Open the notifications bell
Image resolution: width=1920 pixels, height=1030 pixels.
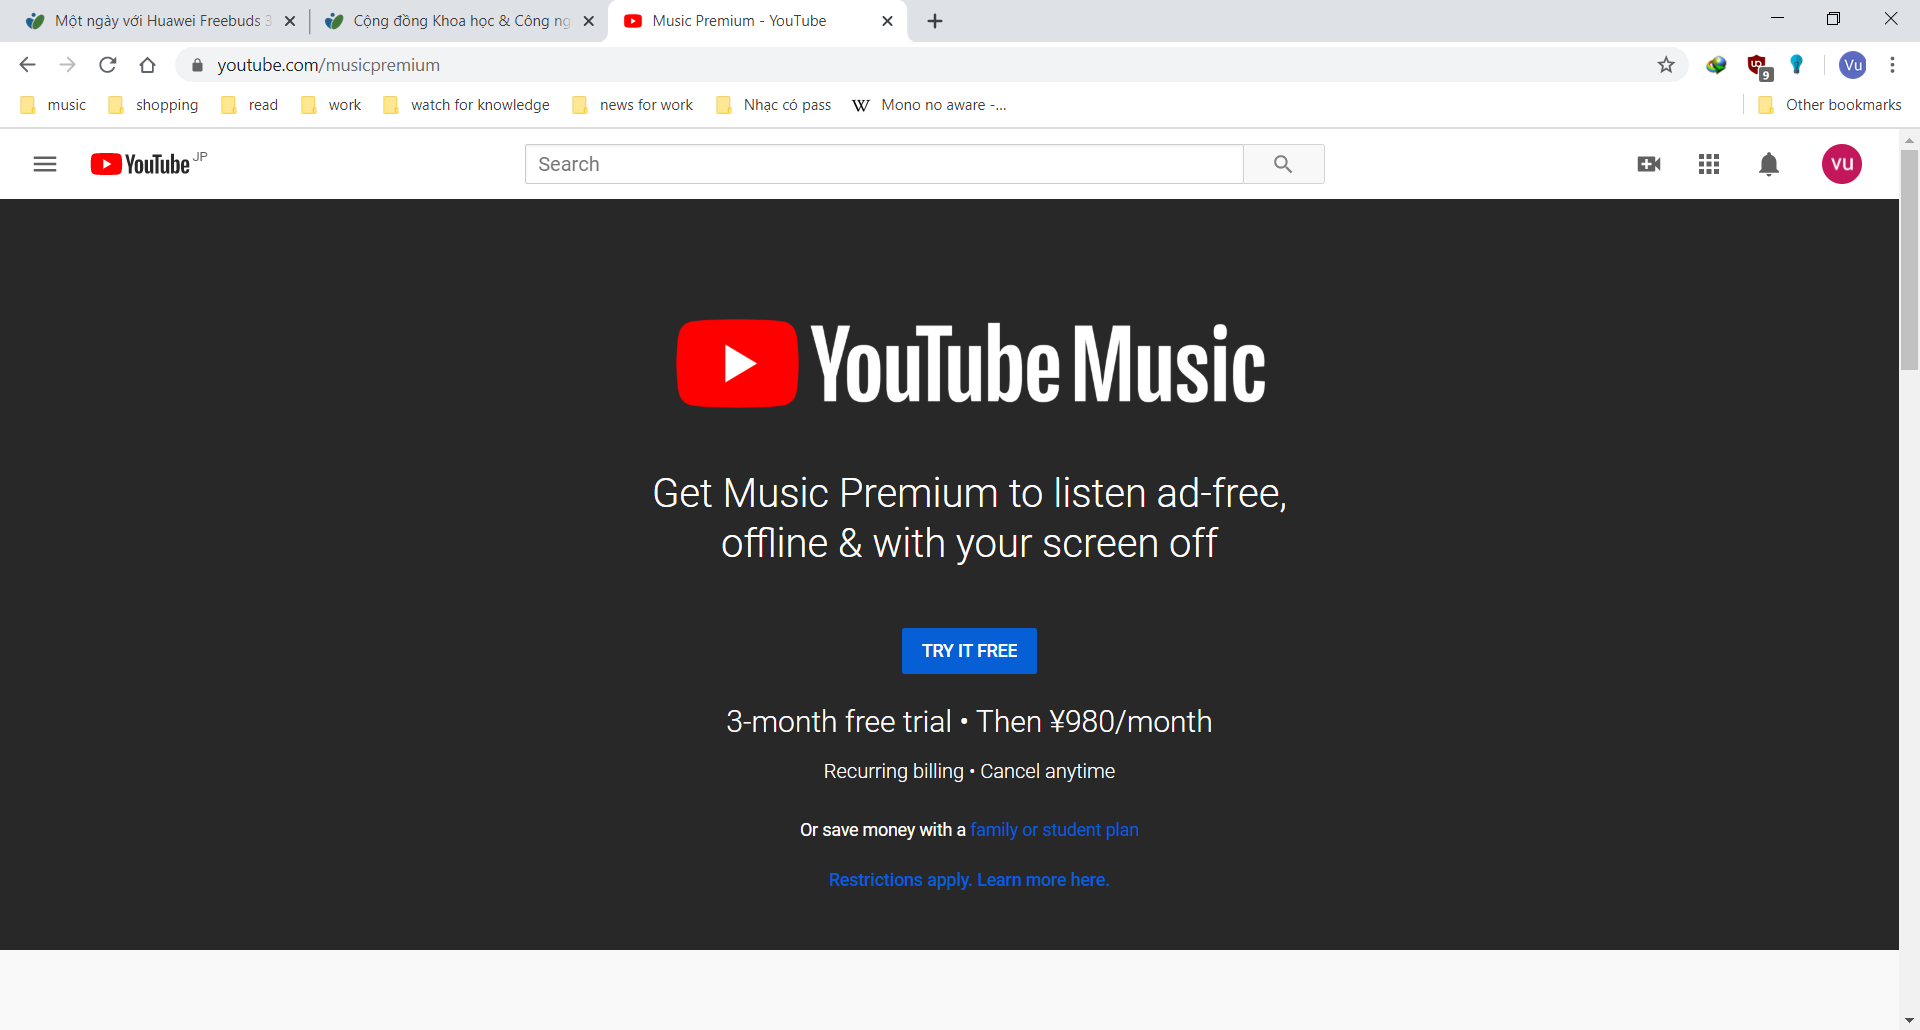pos(1769,164)
